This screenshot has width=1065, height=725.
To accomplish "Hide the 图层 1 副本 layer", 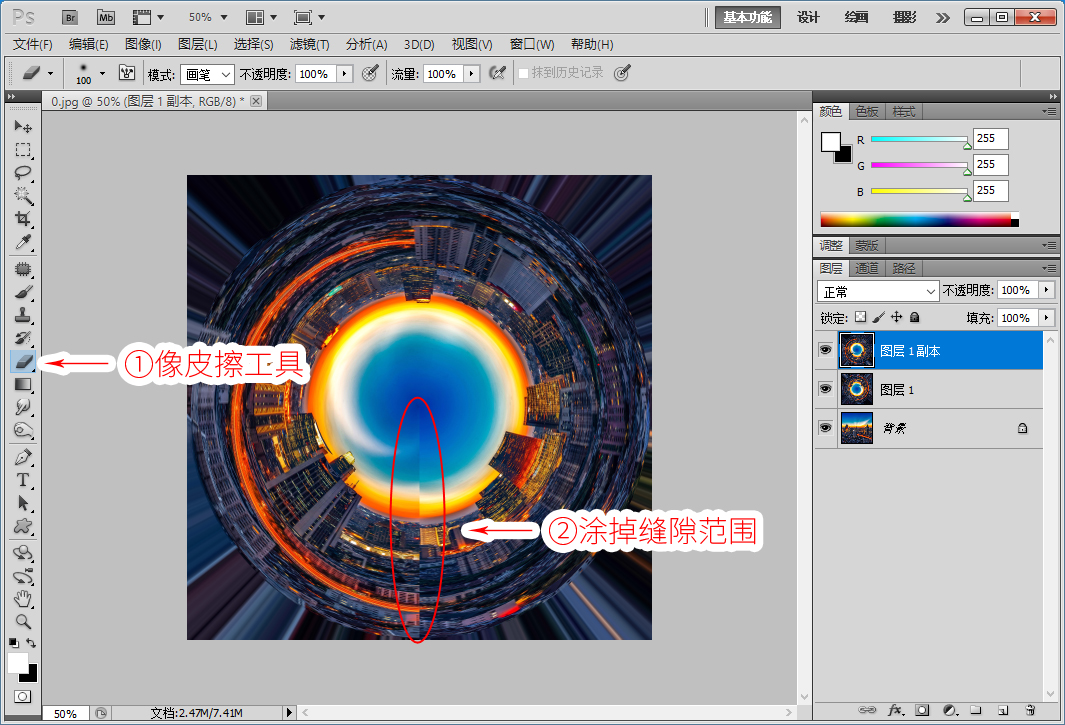I will tap(825, 350).
